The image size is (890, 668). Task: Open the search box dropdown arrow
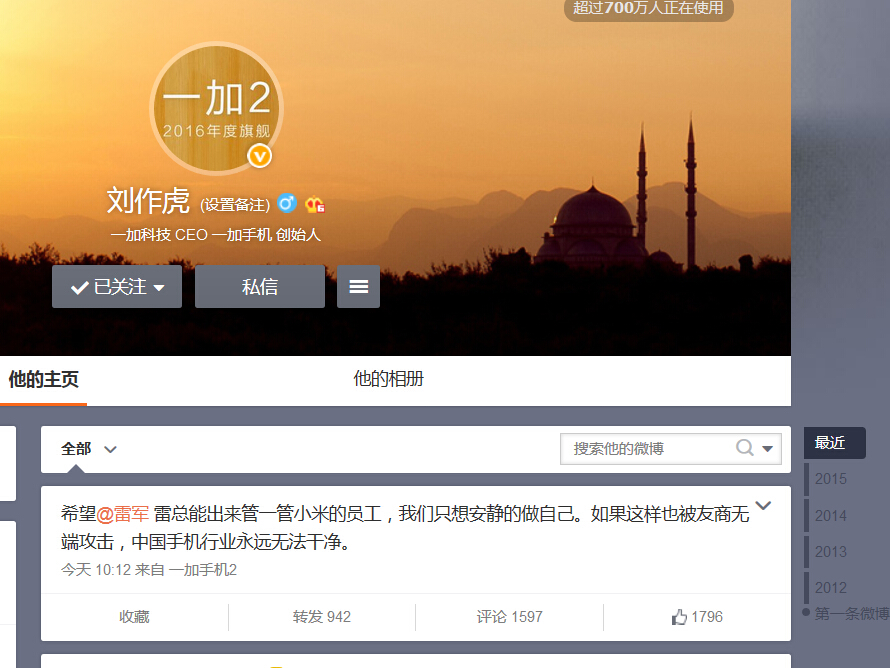[x=768, y=449]
